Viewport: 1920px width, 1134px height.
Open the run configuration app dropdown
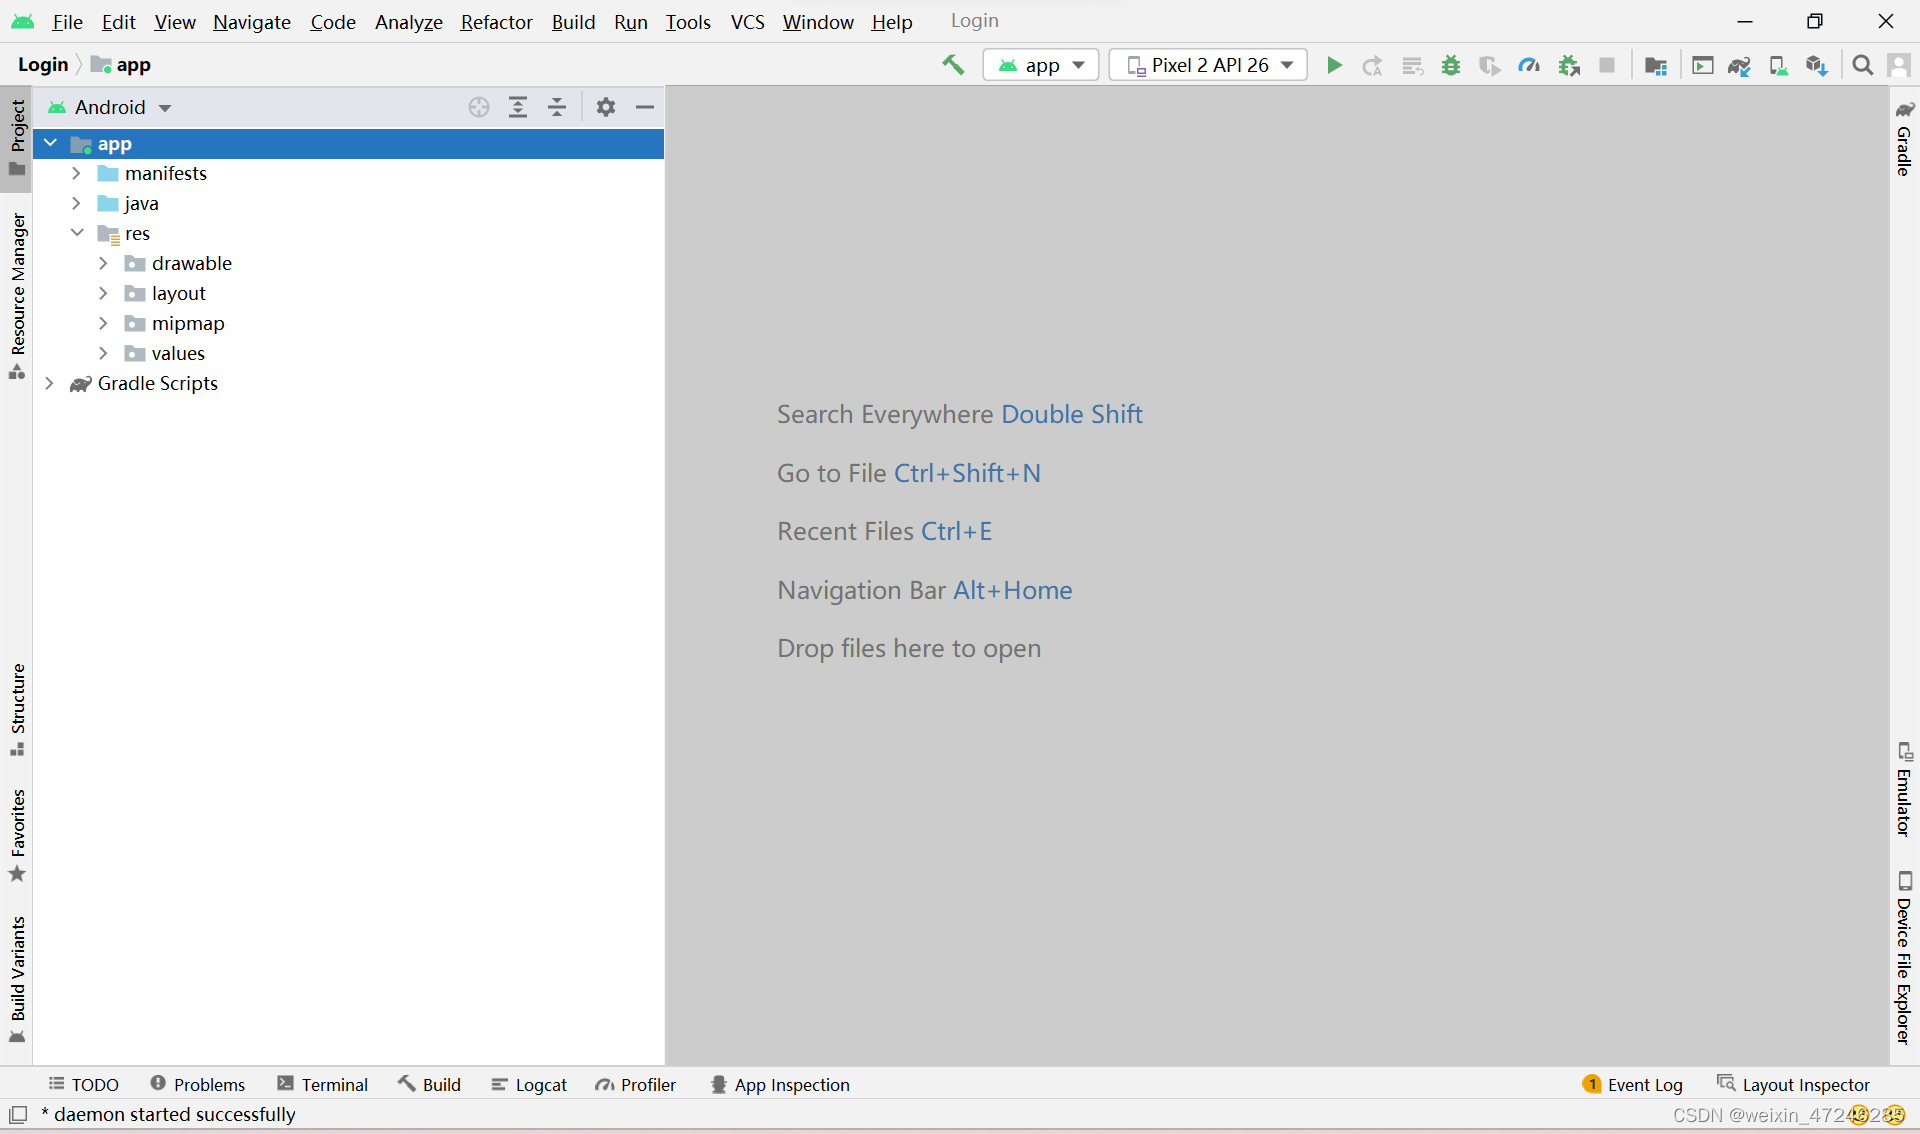[1041, 65]
